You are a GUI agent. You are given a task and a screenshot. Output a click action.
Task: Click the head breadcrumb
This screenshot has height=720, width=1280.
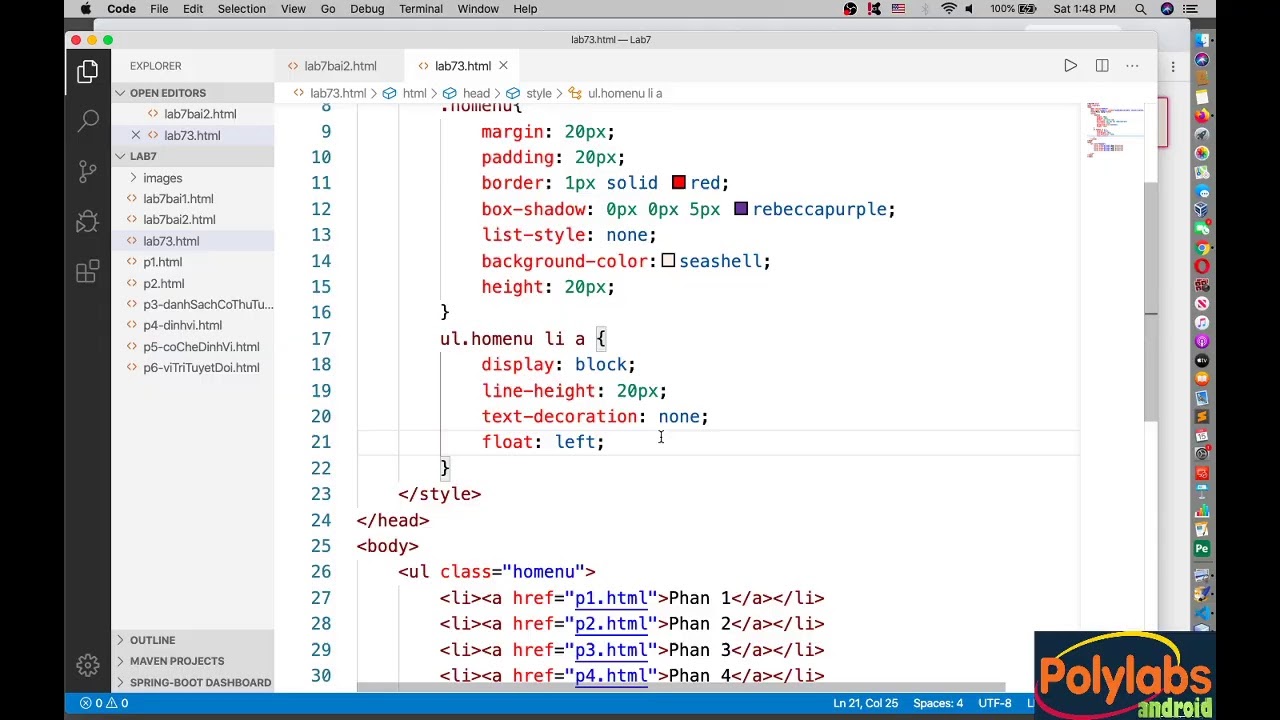click(x=476, y=93)
